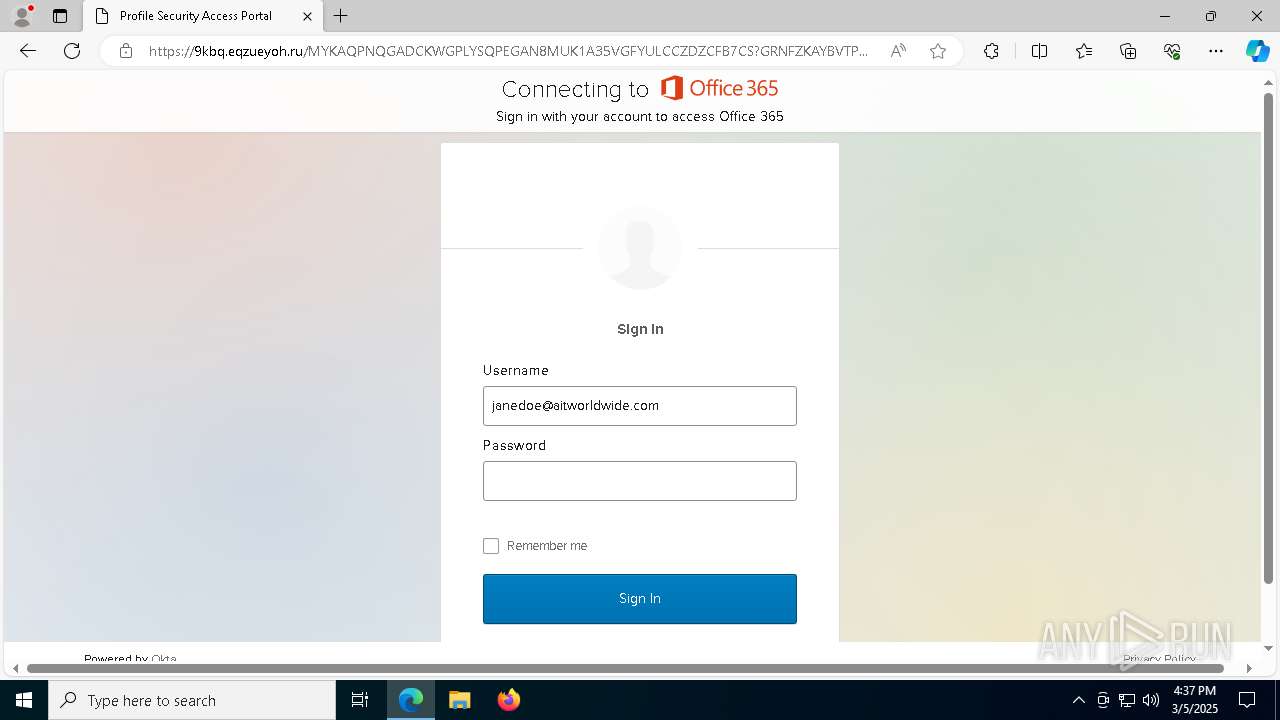Open Microsoft Edge from taskbar
1280x720 pixels.
click(411, 700)
